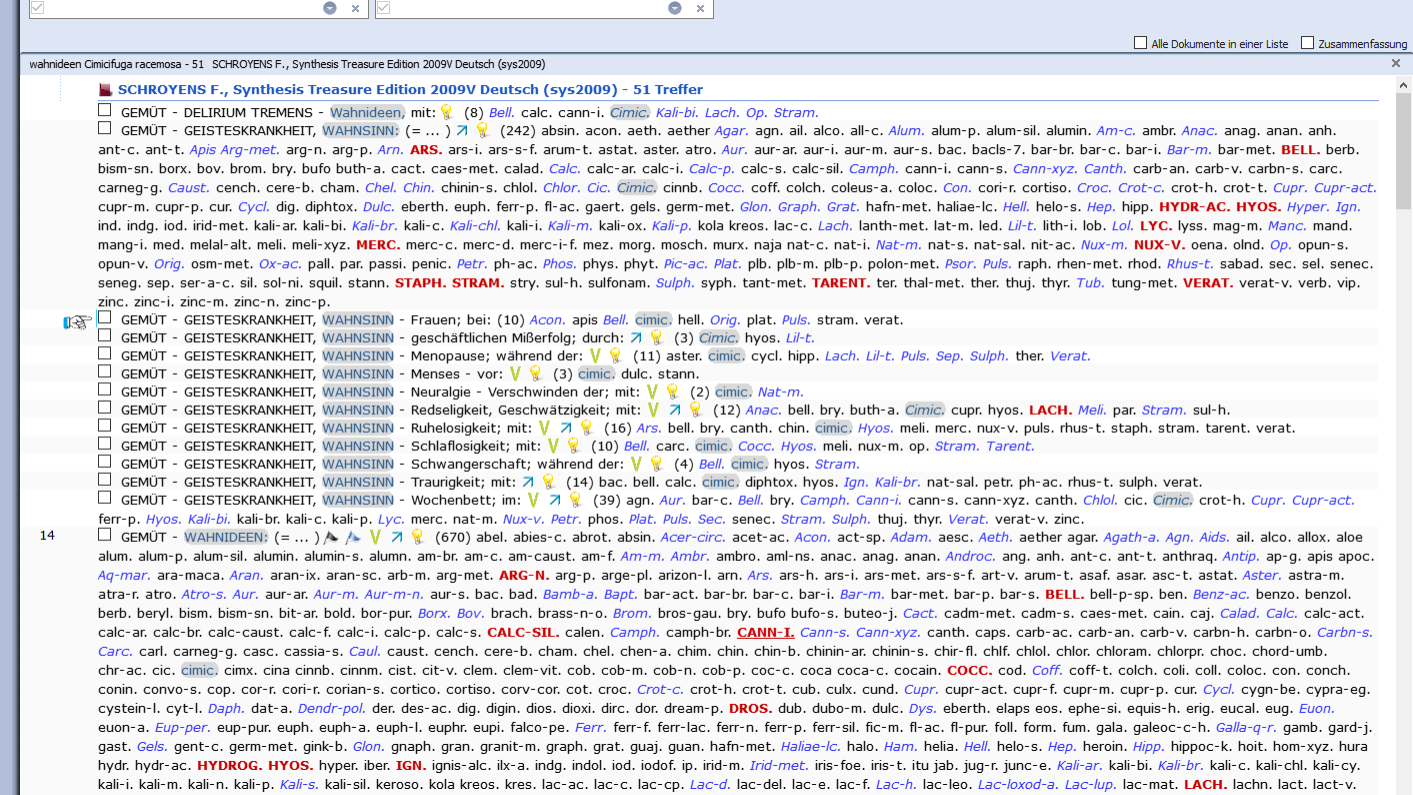
Task: Select checkbox of WAHNSINN - Wochenbett rubric
Action: tap(105, 497)
